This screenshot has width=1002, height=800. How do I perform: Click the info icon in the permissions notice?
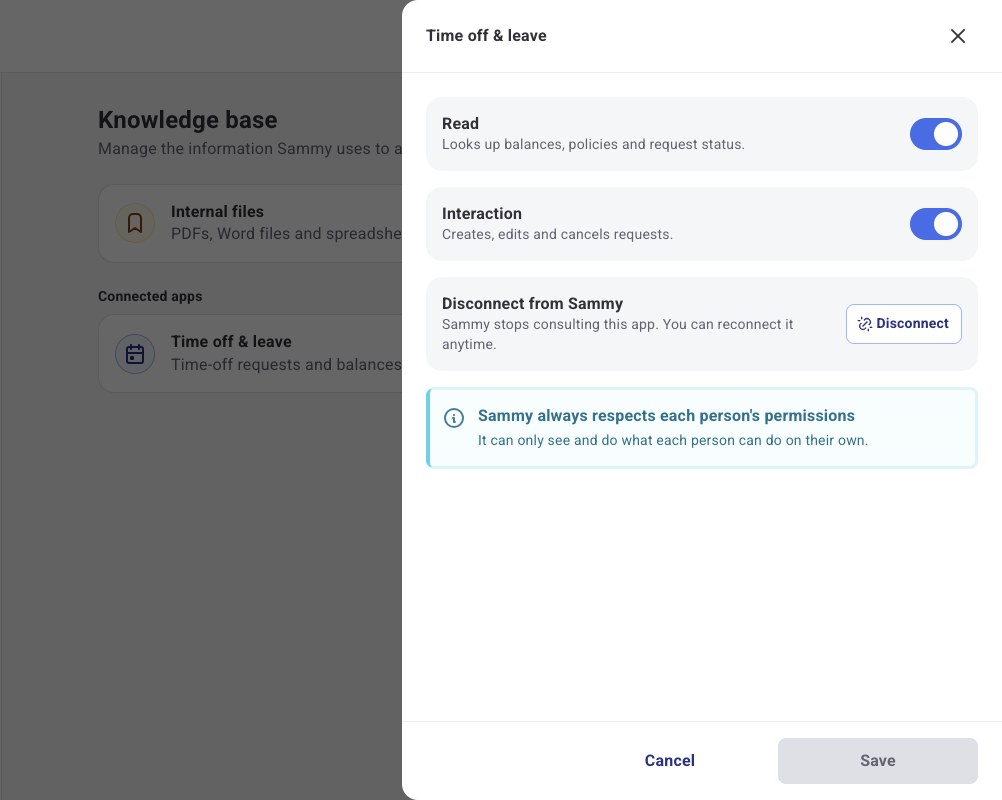coord(454,418)
